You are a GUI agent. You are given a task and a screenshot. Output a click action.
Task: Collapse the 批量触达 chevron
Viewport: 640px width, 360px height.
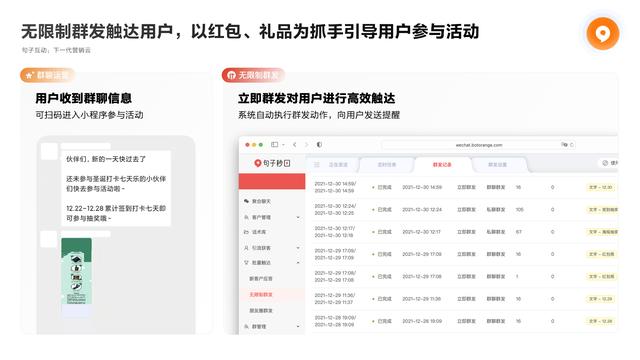[298, 262]
